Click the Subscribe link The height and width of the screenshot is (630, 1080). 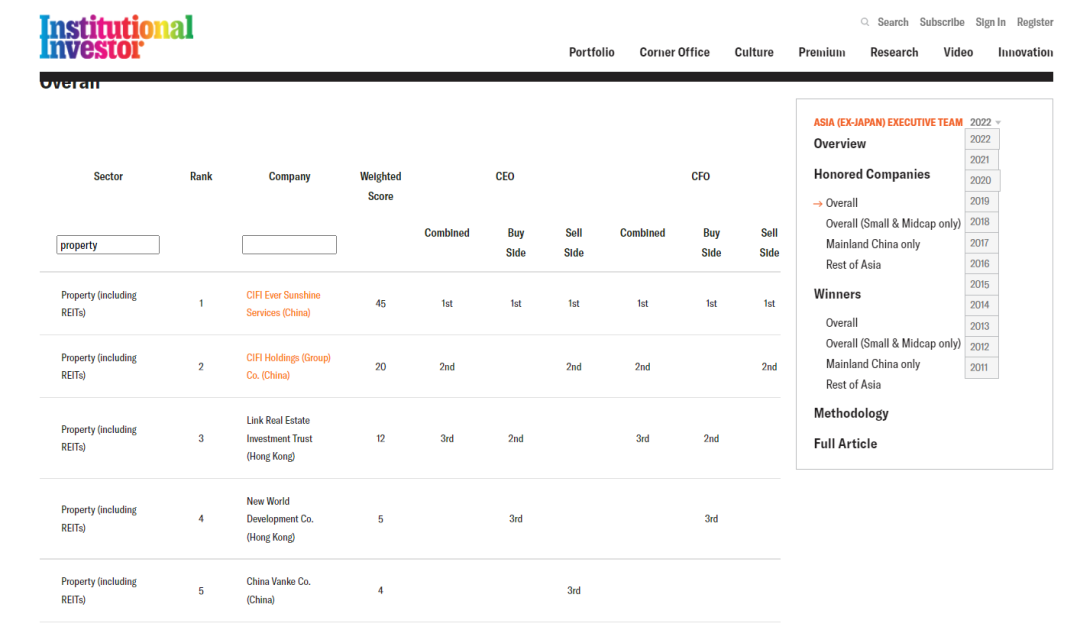(x=942, y=22)
